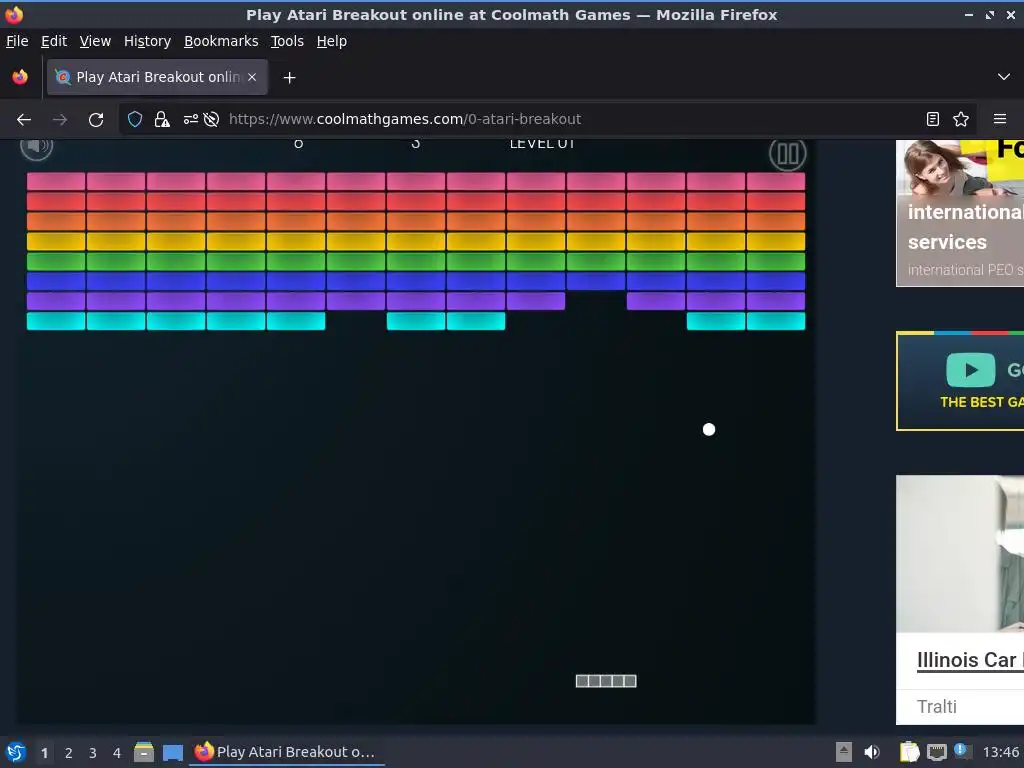The width and height of the screenshot is (1024, 768).
Task: Bookmark this page with star icon
Action: tap(961, 119)
